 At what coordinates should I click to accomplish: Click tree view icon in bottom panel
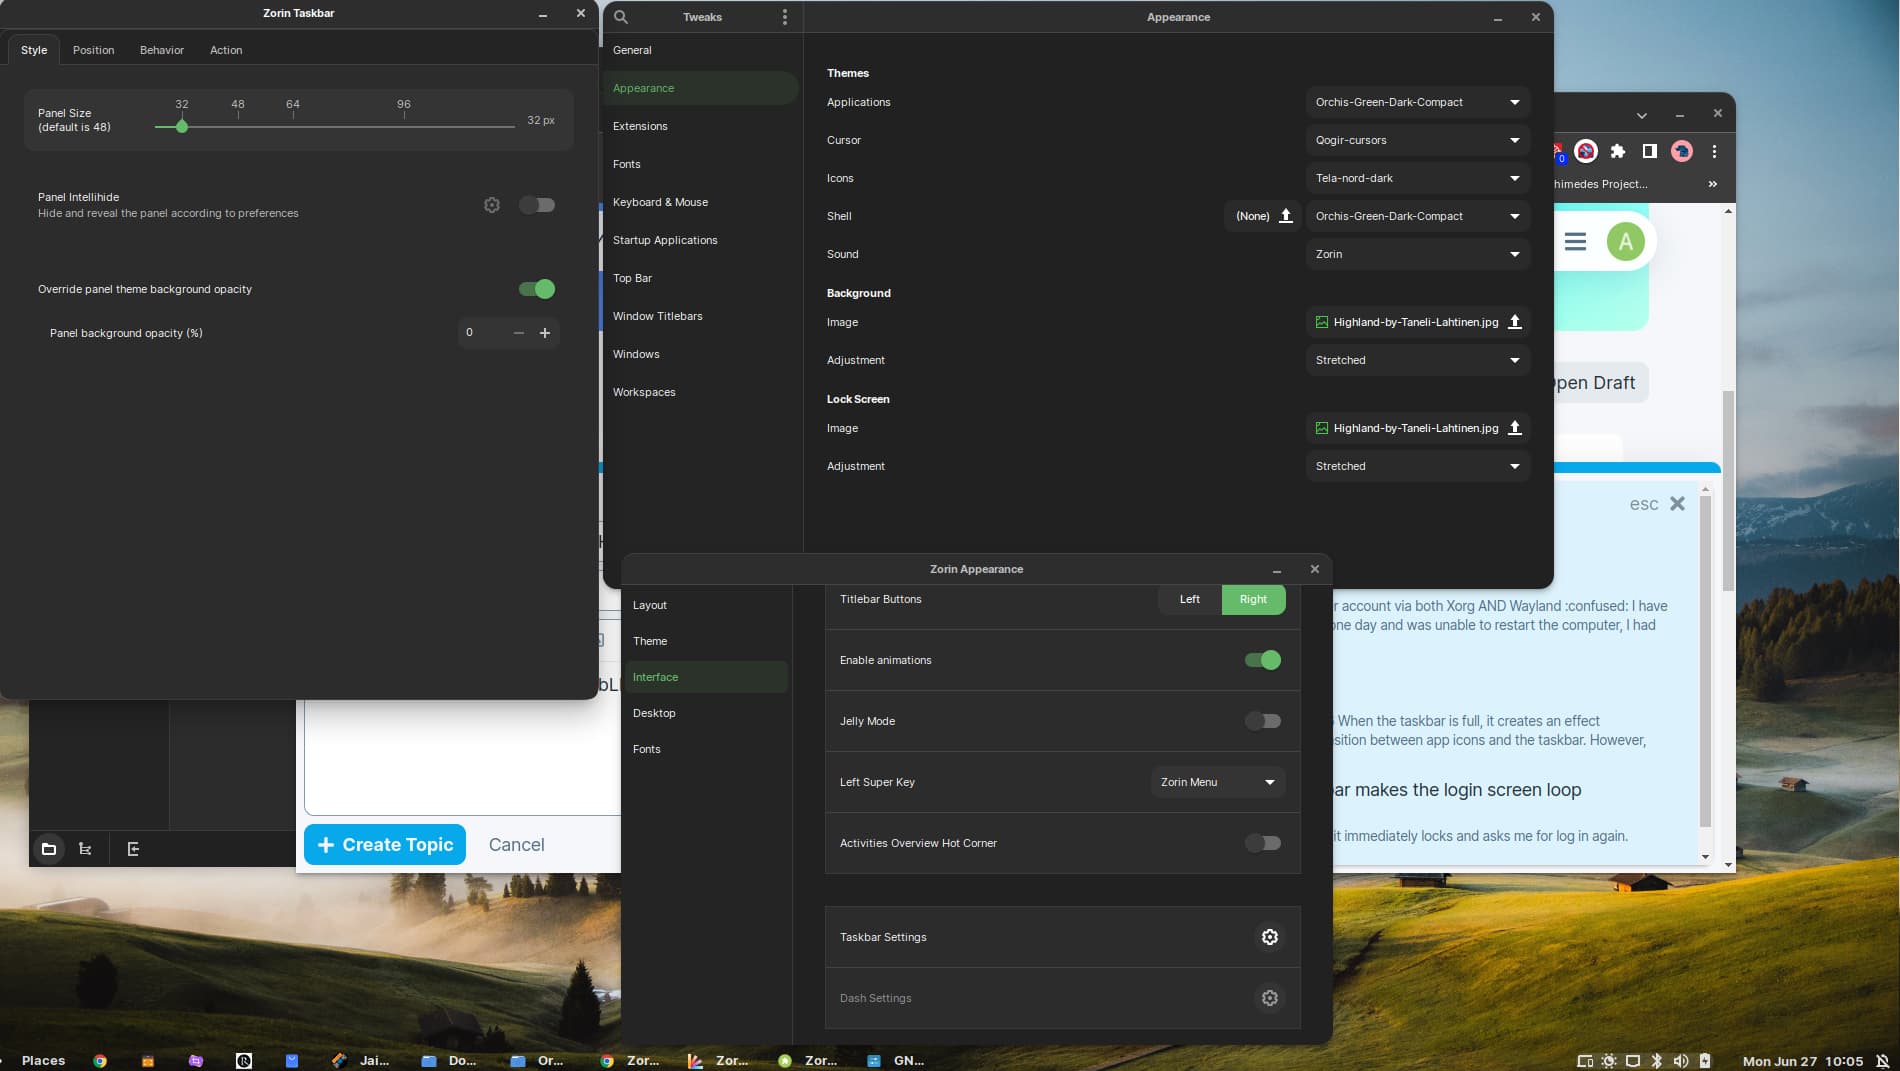coord(85,849)
